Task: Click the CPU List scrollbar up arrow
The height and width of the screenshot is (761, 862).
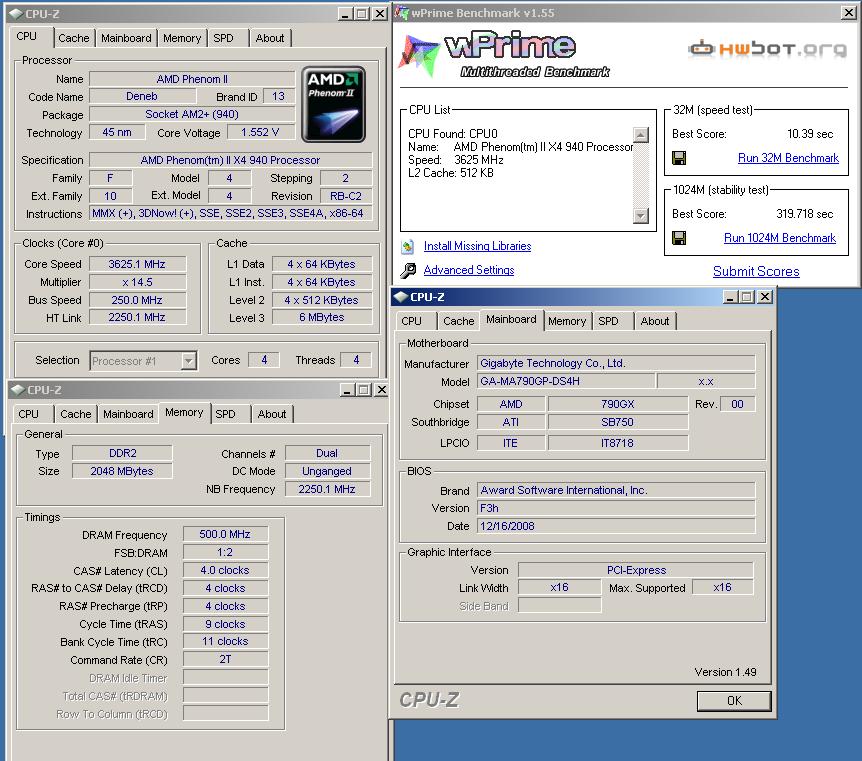Action: tap(640, 135)
